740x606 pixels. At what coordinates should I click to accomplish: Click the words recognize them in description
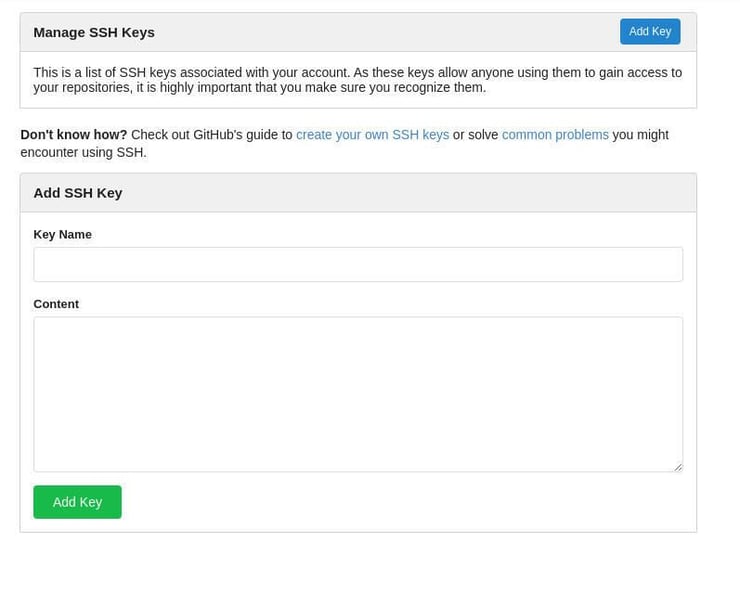(x=439, y=88)
